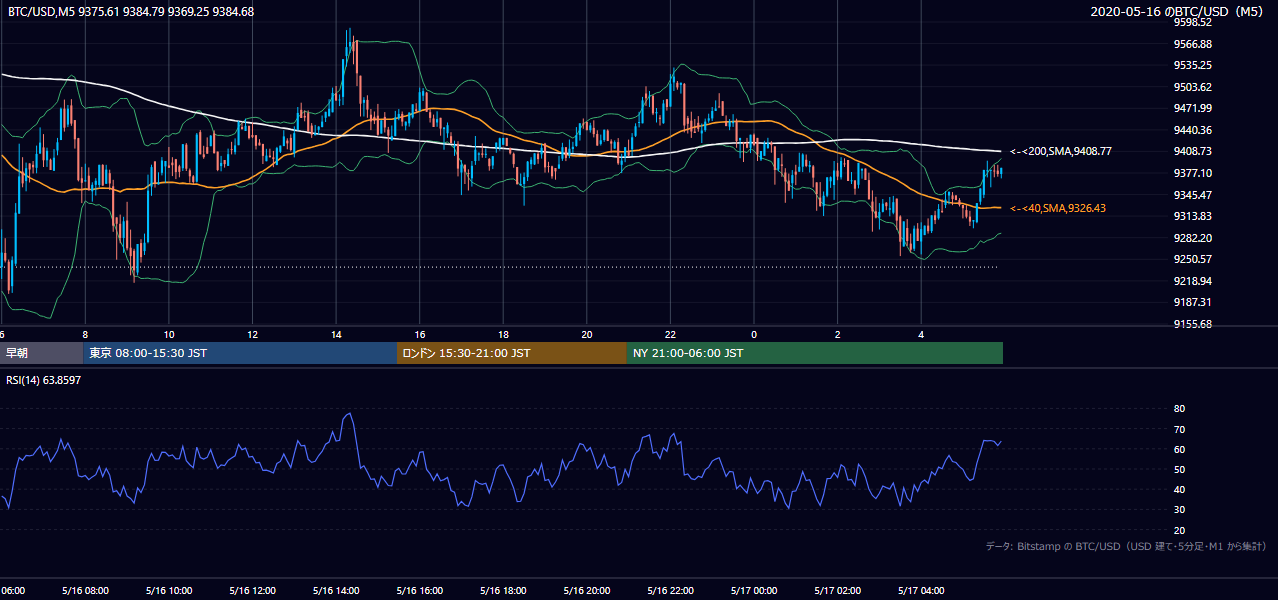Click the 5/17 00:00 time label
The height and width of the screenshot is (600, 1278).
pyautogui.click(x=754, y=591)
